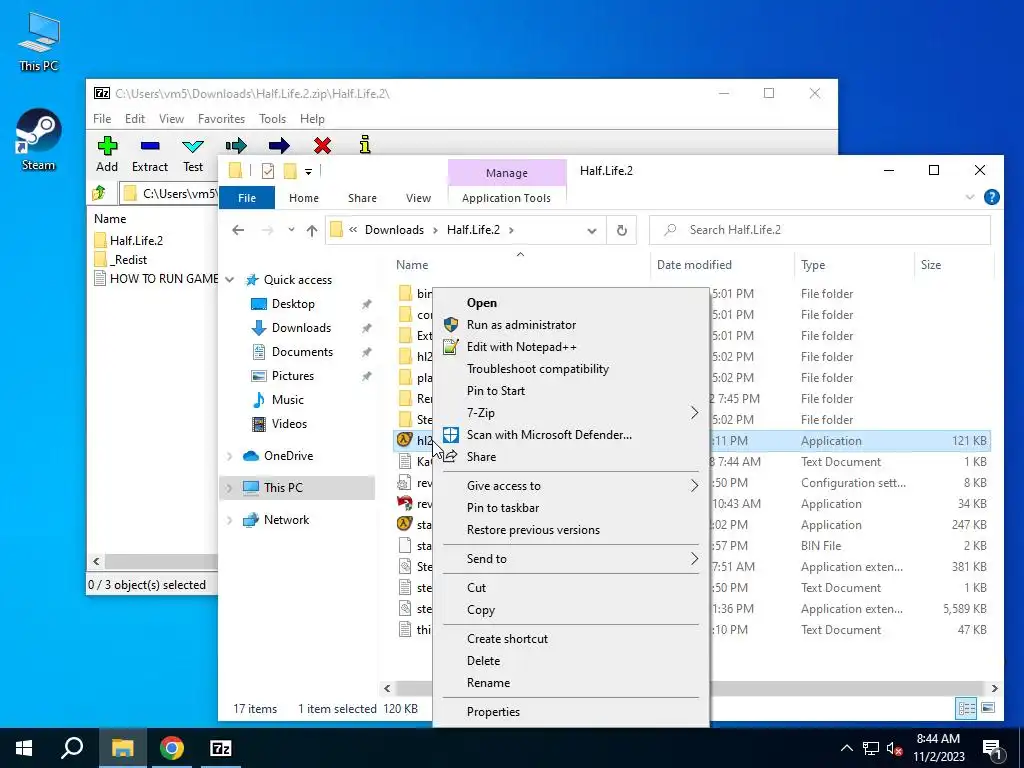The width and height of the screenshot is (1024, 768).
Task: Open the Steam desktop shortcut
Action: point(39,140)
